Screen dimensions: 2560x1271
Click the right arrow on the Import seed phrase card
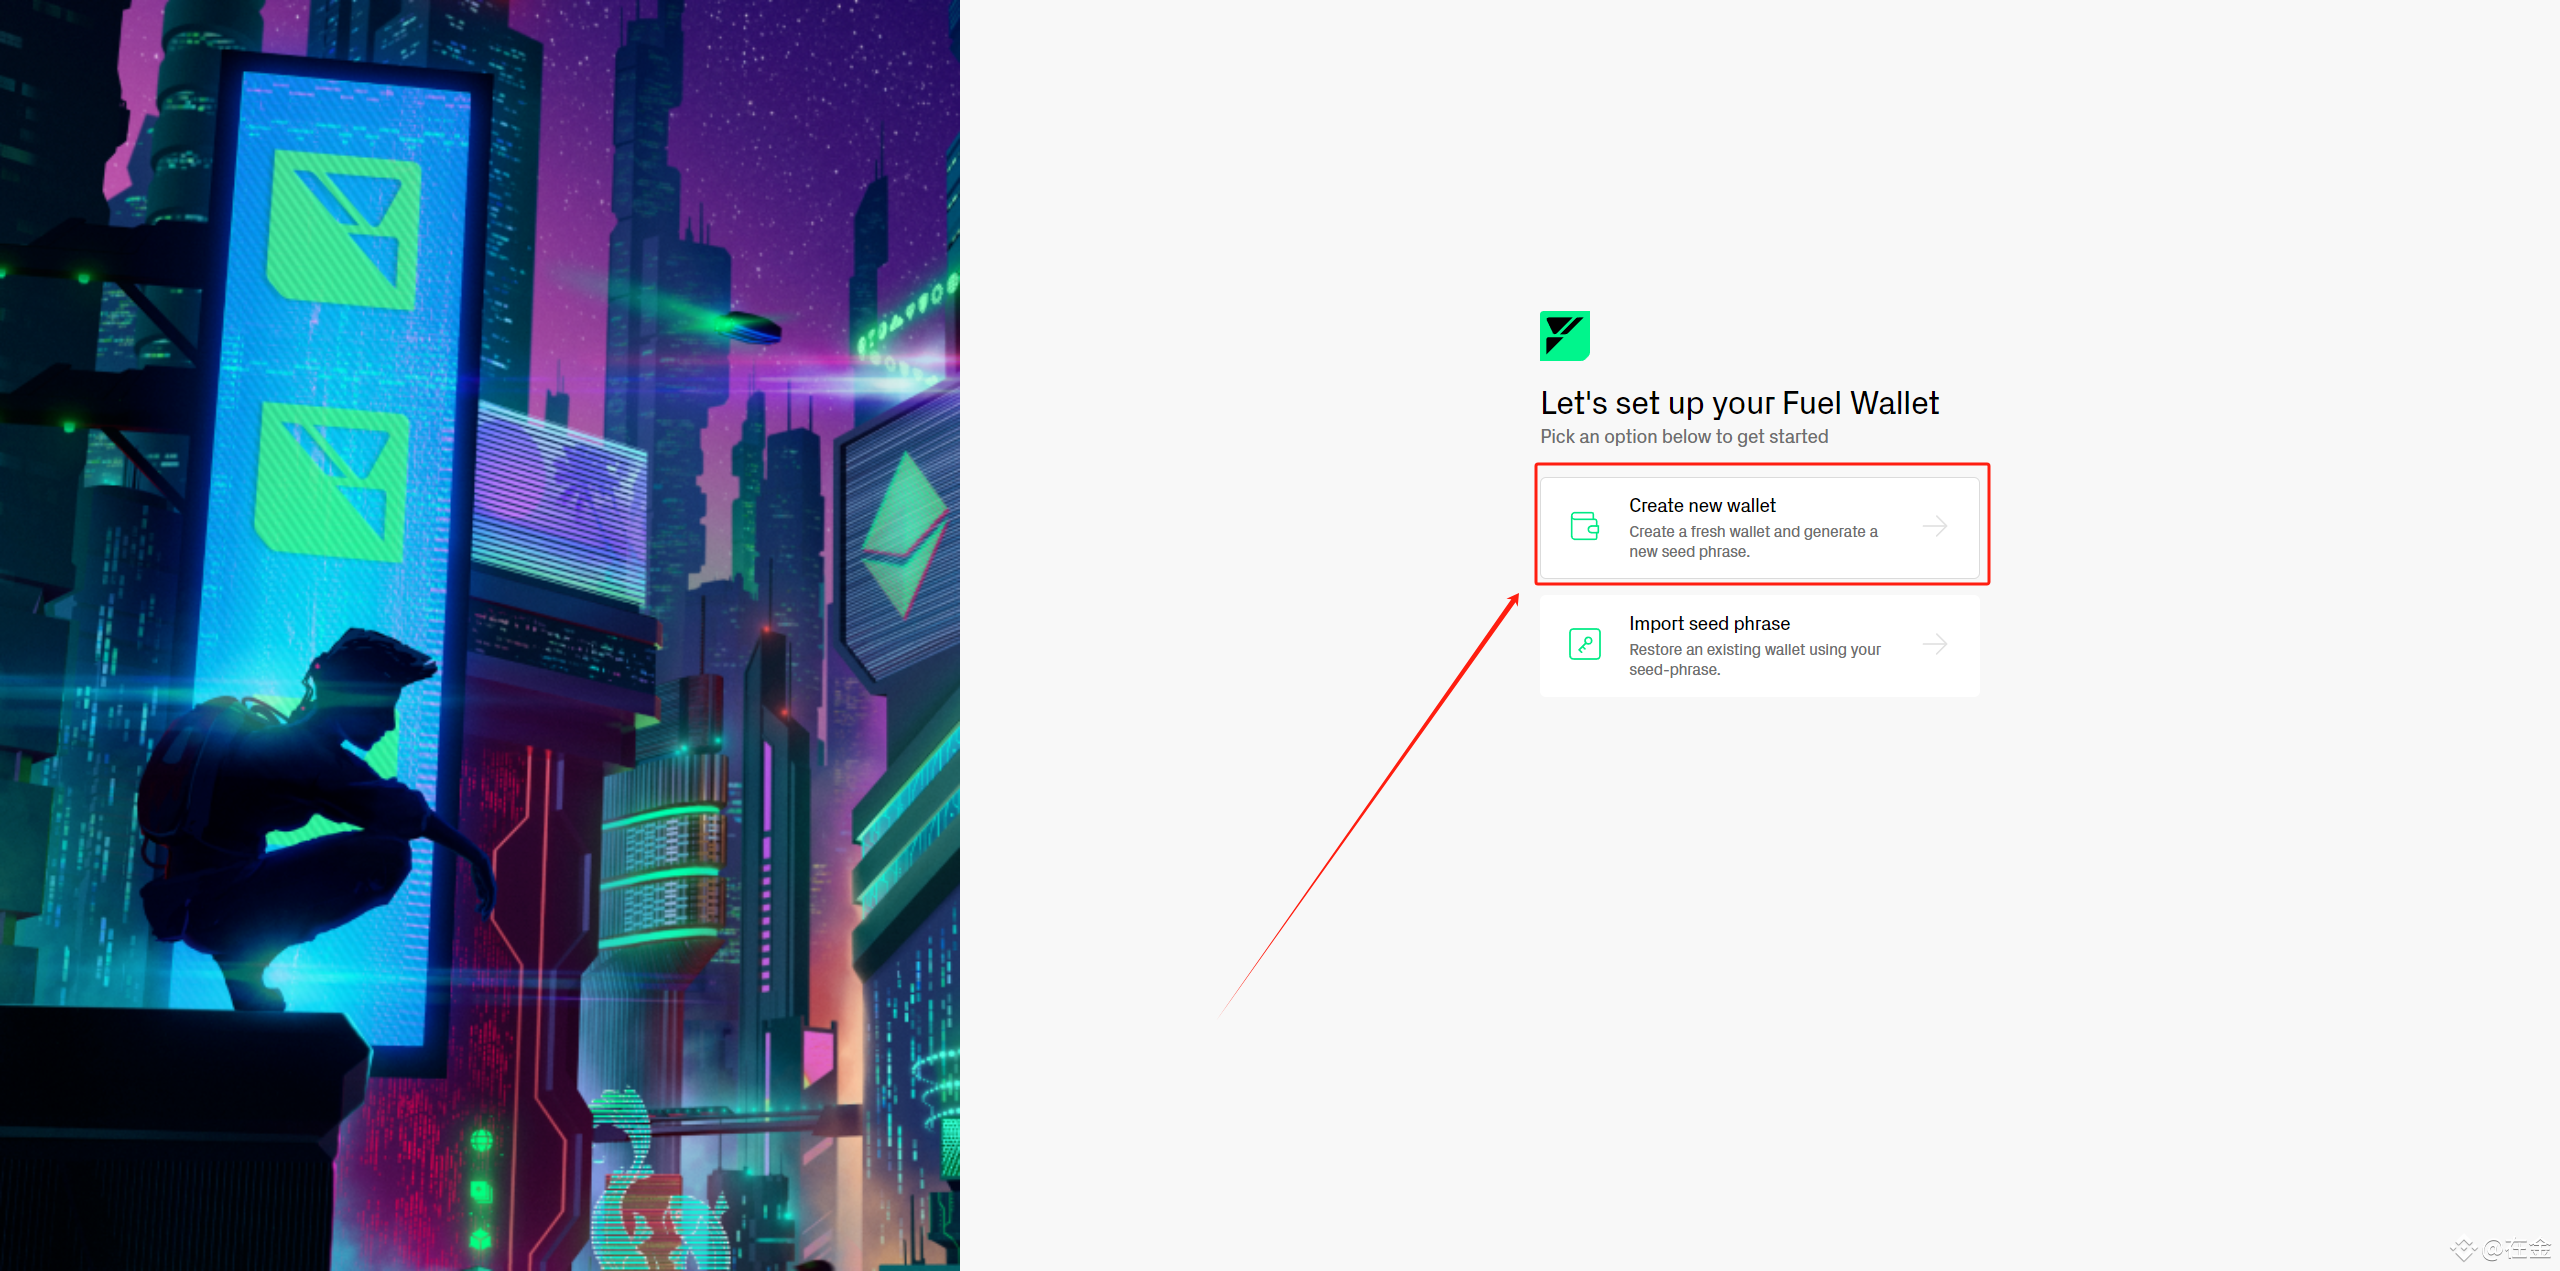pos(1934,644)
